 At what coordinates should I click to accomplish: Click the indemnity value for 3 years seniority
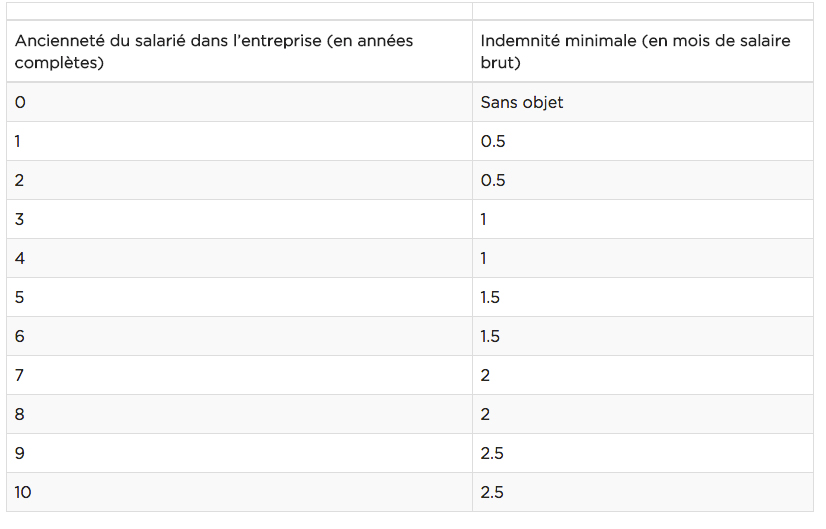pyautogui.click(x=484, y=219)
